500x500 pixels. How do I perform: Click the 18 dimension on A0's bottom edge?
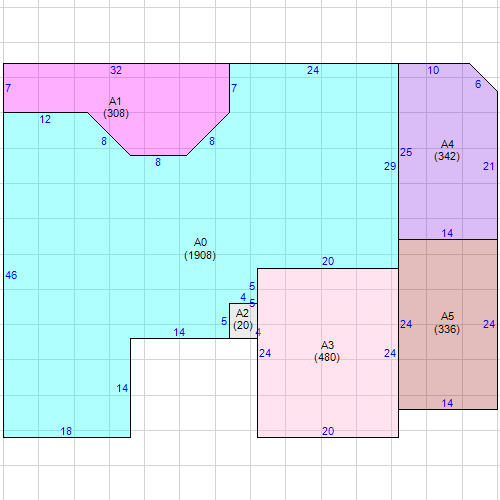tap(66, 431)
